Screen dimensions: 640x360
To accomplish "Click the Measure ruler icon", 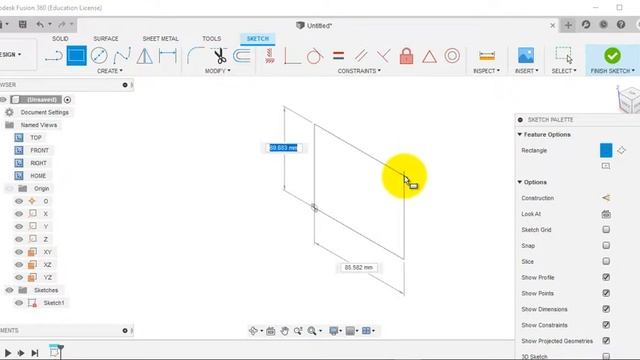I will (x=487, y=56).
